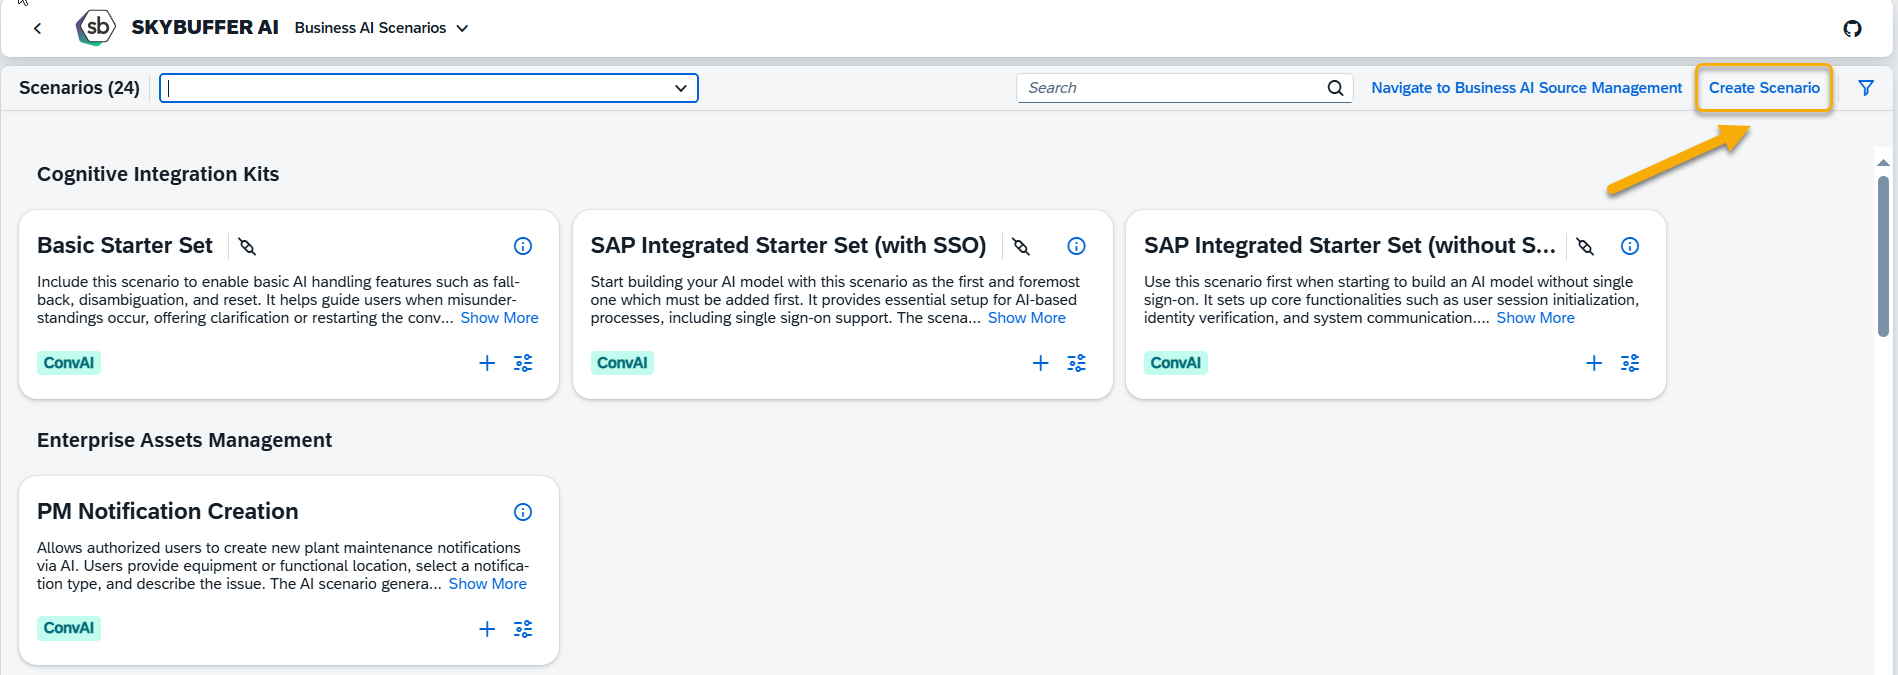Add the PM Notification Creation scenario
The width and height of the screenshot is (1898, 675).
pyautogui.click(x=487, y=629)
